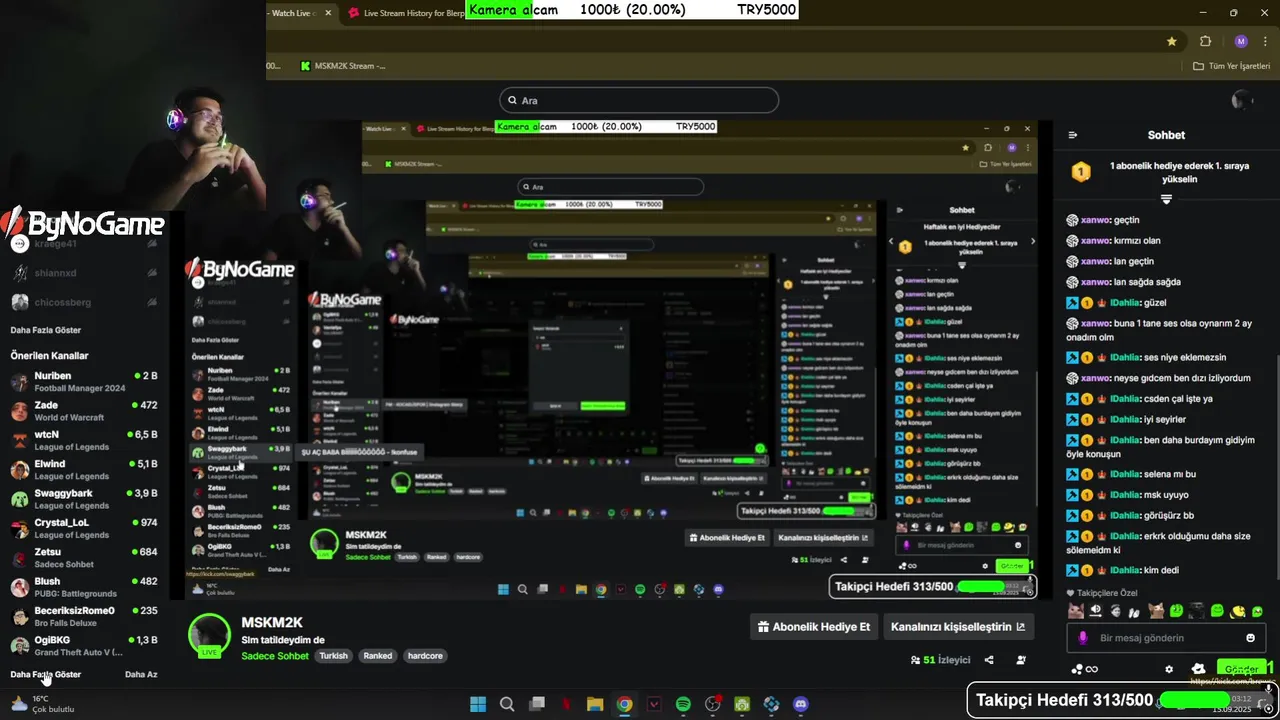The height and width of the screenshot is (720, 1280).
Task: Open MSKM2K Stream bookmark
Action: click(x=343, y=66)
